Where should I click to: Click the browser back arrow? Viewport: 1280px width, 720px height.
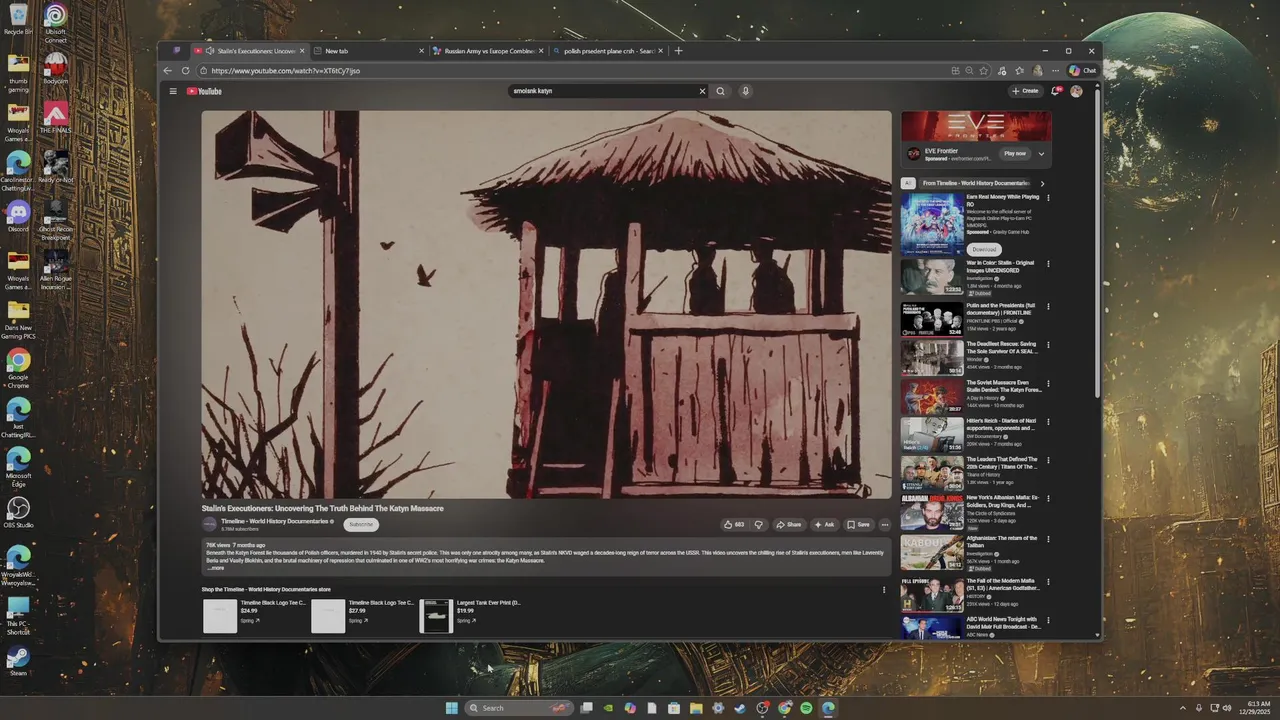click(x=169, y=71)
